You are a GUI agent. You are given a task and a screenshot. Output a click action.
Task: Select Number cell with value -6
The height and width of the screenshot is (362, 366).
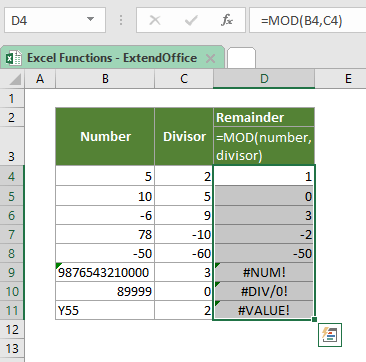click(x=105, y=215)
